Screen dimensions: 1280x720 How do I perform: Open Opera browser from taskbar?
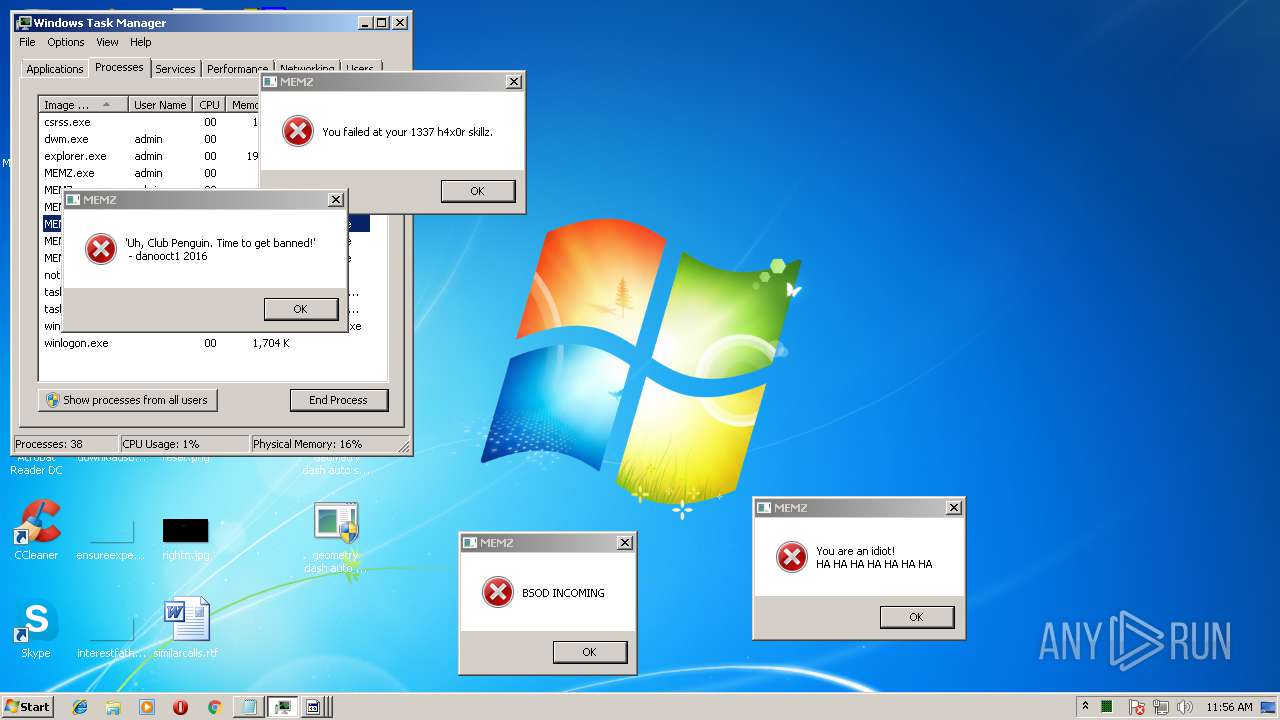coord(180,707)
